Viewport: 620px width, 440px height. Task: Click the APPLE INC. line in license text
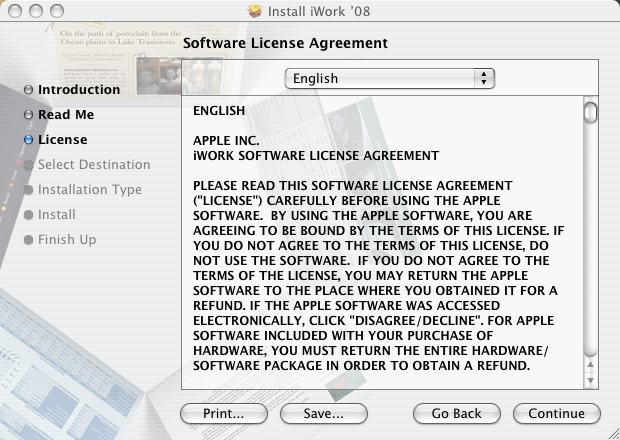click(226, 140)
